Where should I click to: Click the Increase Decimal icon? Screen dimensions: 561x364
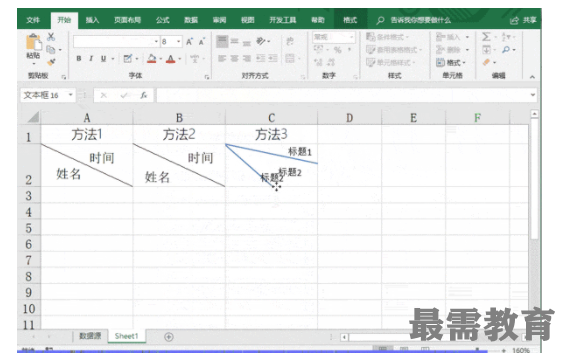tap(318, 62)
